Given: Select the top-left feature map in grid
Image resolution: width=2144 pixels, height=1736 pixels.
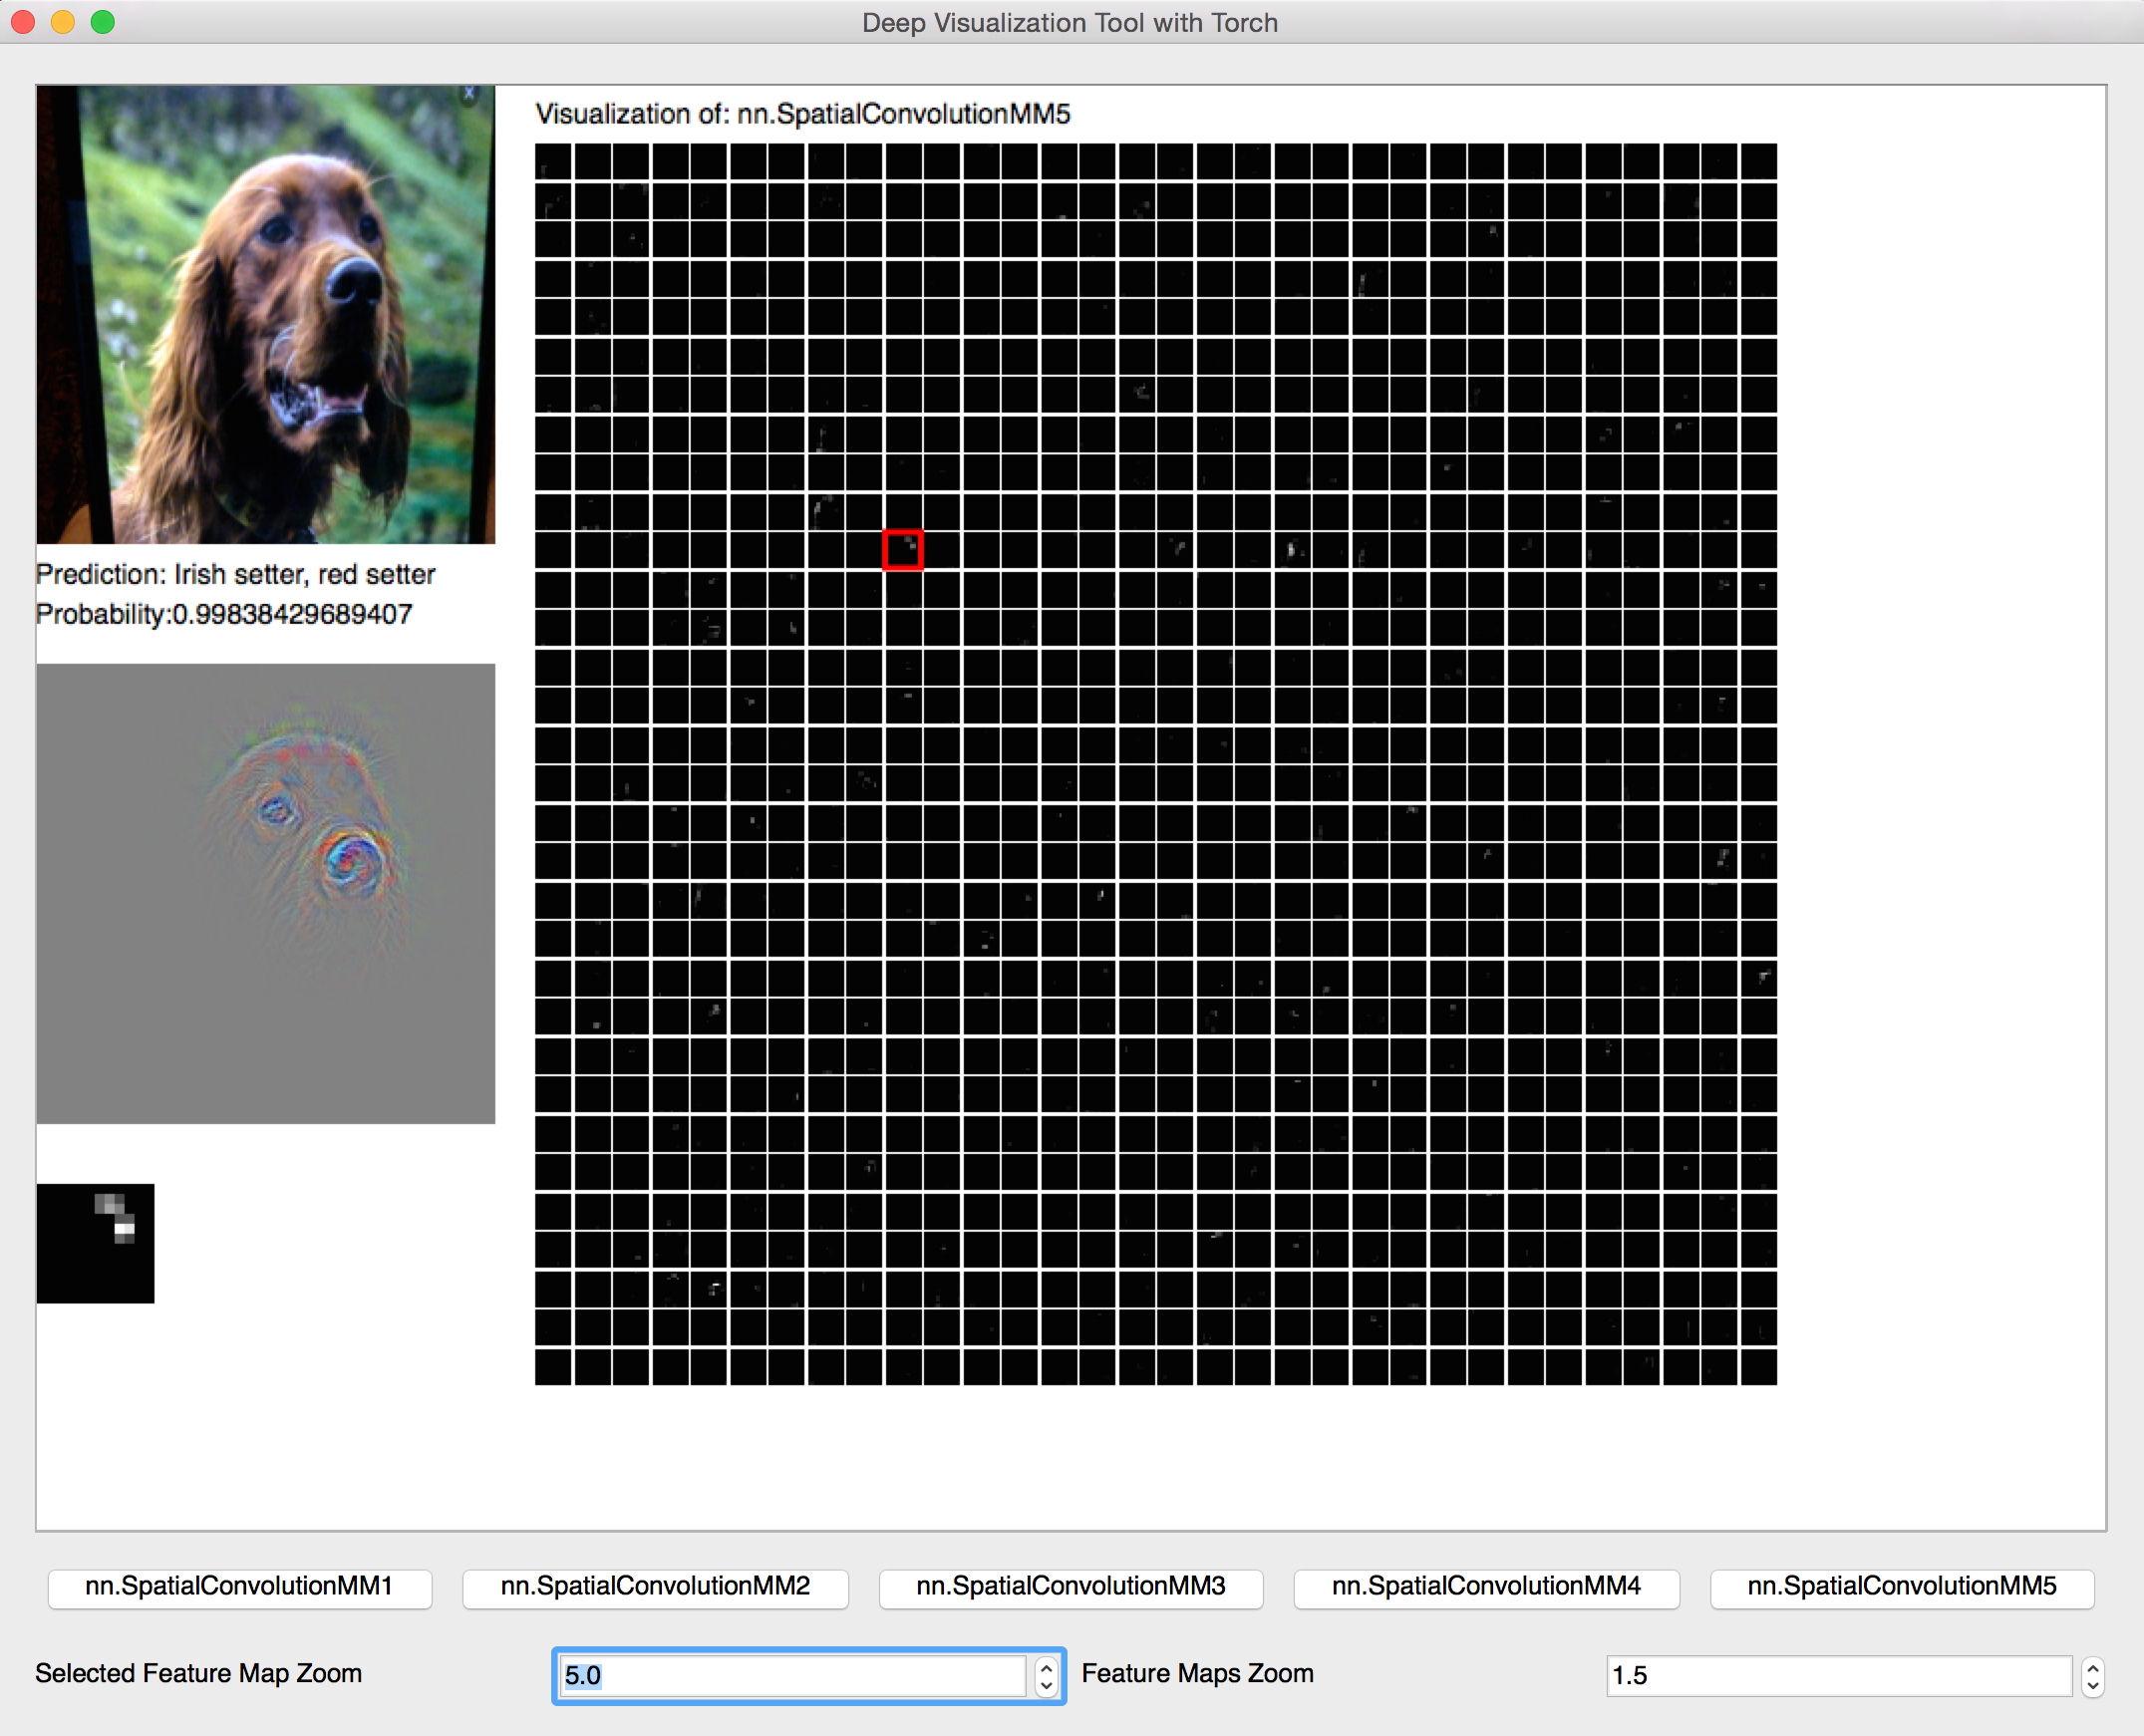Looking at the screenshot, I should click(x=553, y=161).
